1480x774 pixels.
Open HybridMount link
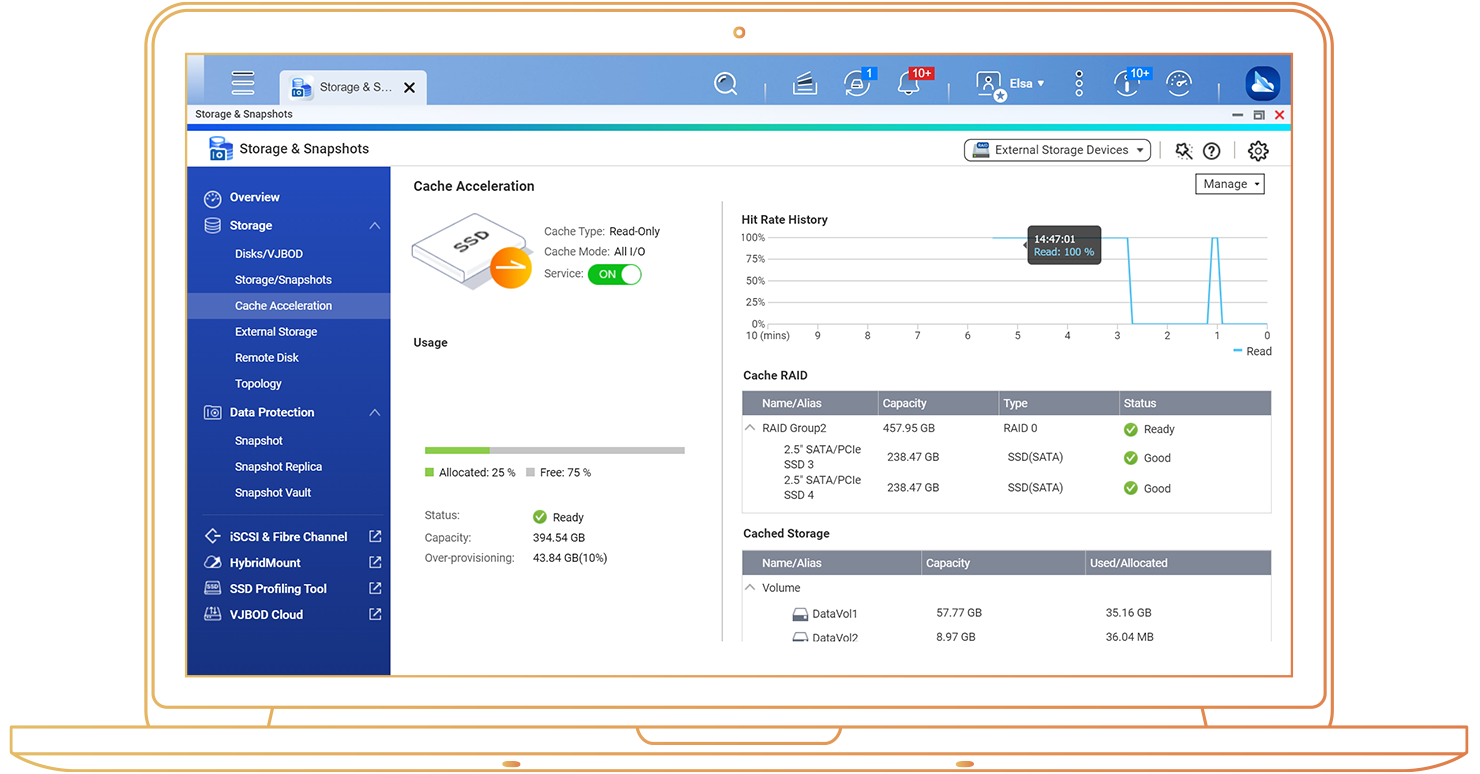coord(265,563)
